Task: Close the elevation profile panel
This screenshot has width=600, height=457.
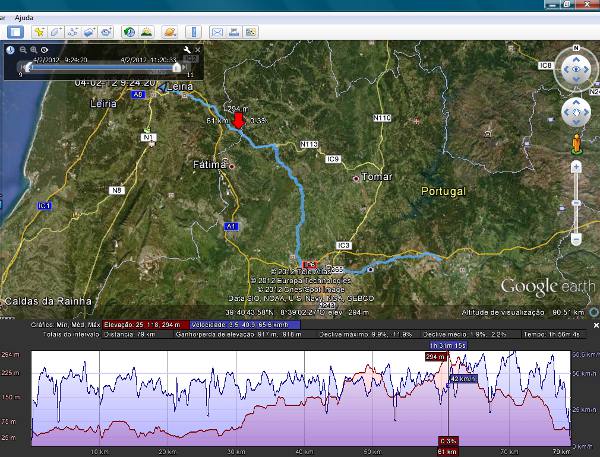Action: 595,325
